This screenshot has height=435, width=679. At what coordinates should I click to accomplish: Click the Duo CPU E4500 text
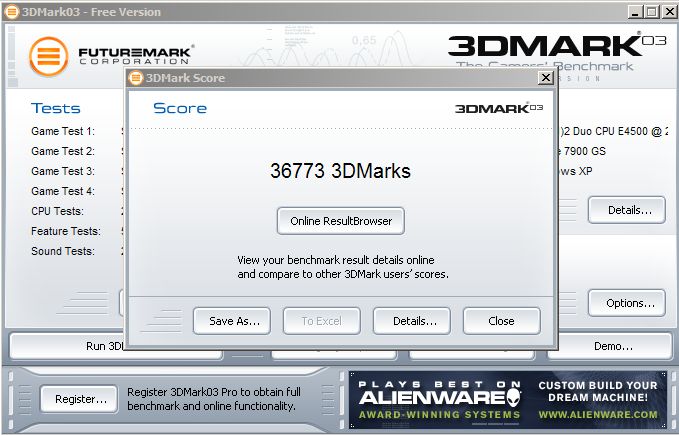[x=613, y=131]
